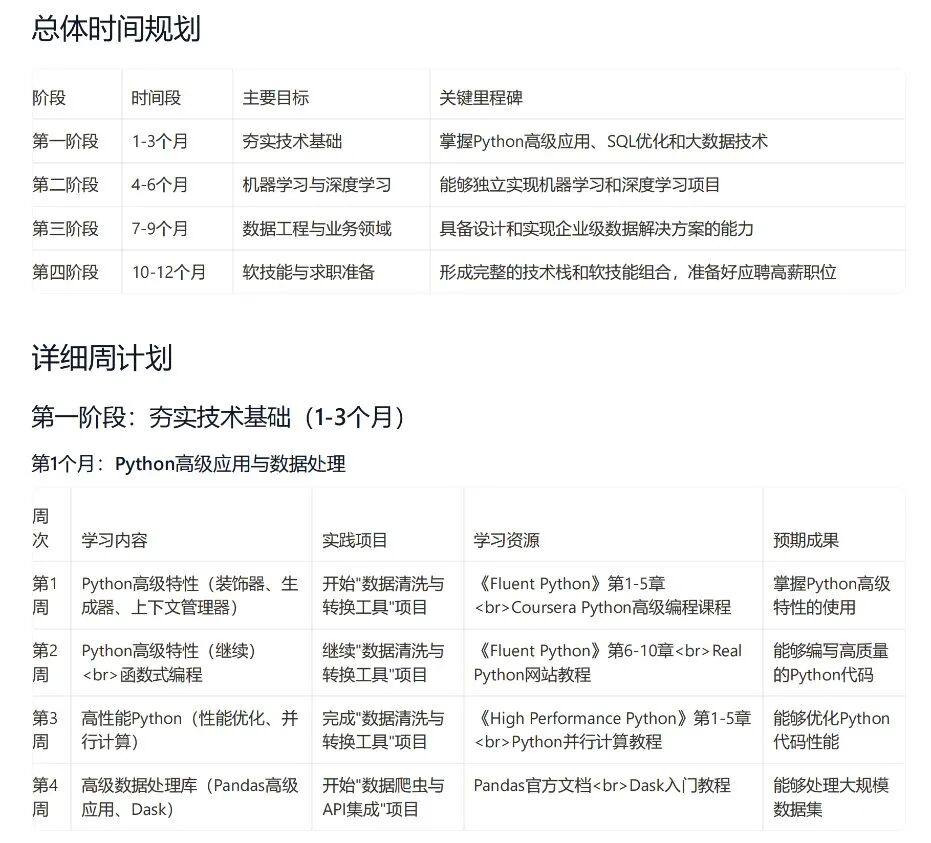931x843 pixels.
Task: Click the cell "Python高级特性（装饰器、生成器、上下文管理器）"
Action: [190, 595]
